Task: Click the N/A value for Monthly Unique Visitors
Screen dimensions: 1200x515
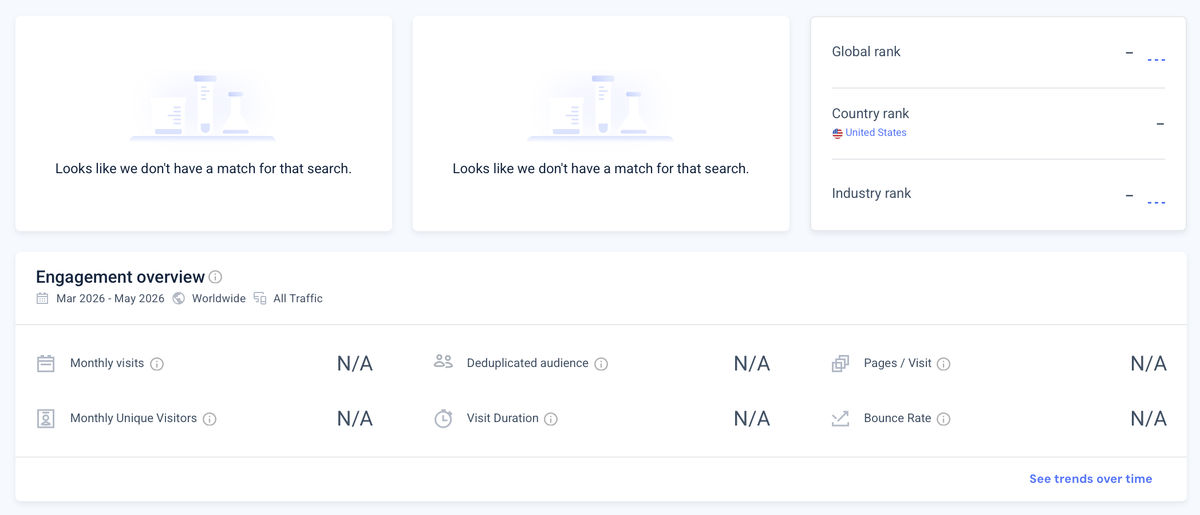Action: pyautogui.click(x=355, y=419)
